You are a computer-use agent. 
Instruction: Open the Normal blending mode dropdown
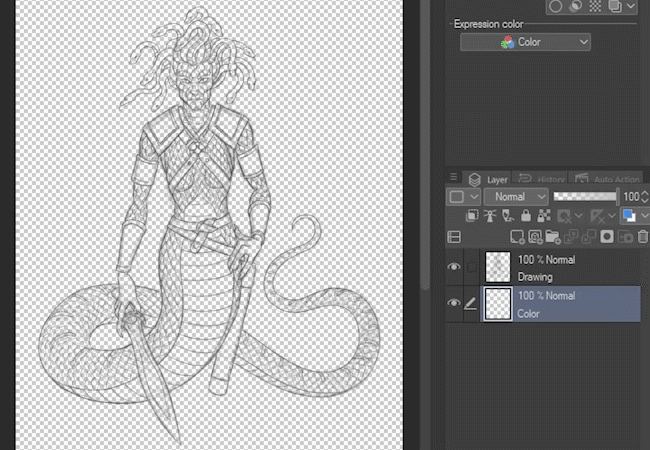(516, 196)
